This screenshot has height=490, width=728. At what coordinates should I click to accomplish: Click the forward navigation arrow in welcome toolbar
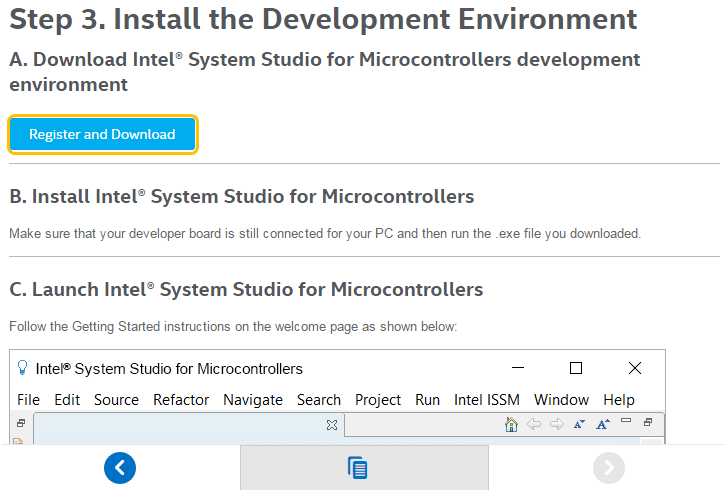click(x=557, y=424)
